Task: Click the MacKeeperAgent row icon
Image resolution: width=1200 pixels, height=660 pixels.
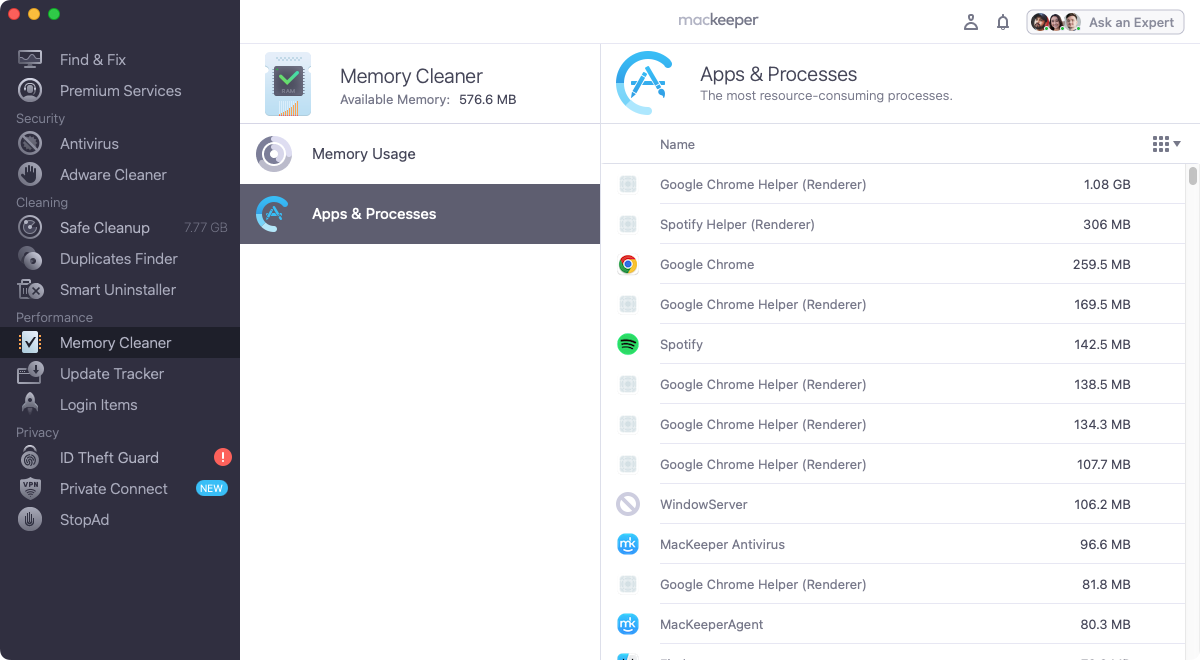Action: [628, 624]
